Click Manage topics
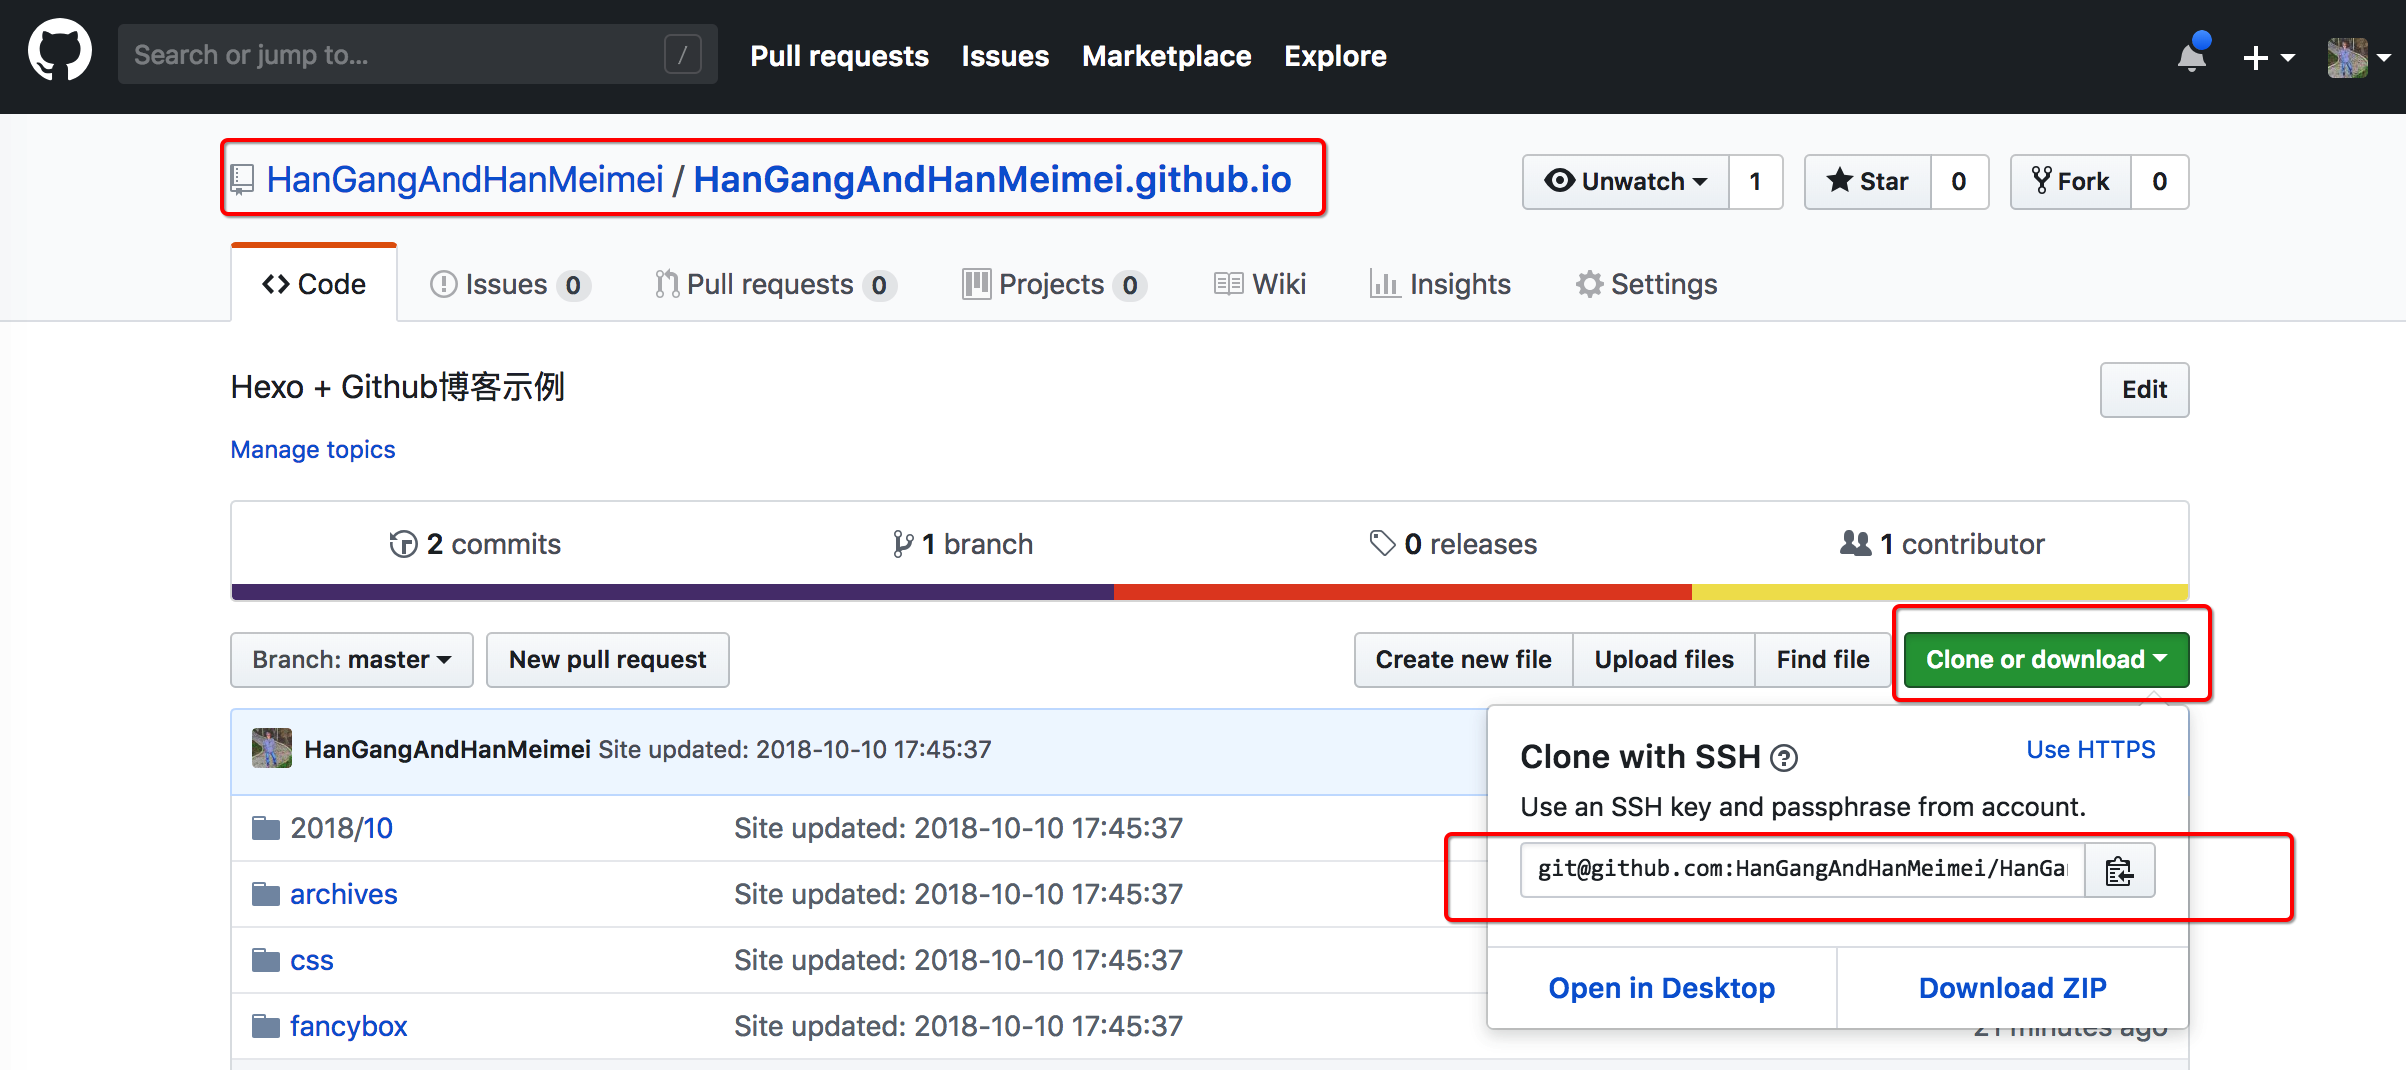2406x1070 pixels. [x=313, y=450]
